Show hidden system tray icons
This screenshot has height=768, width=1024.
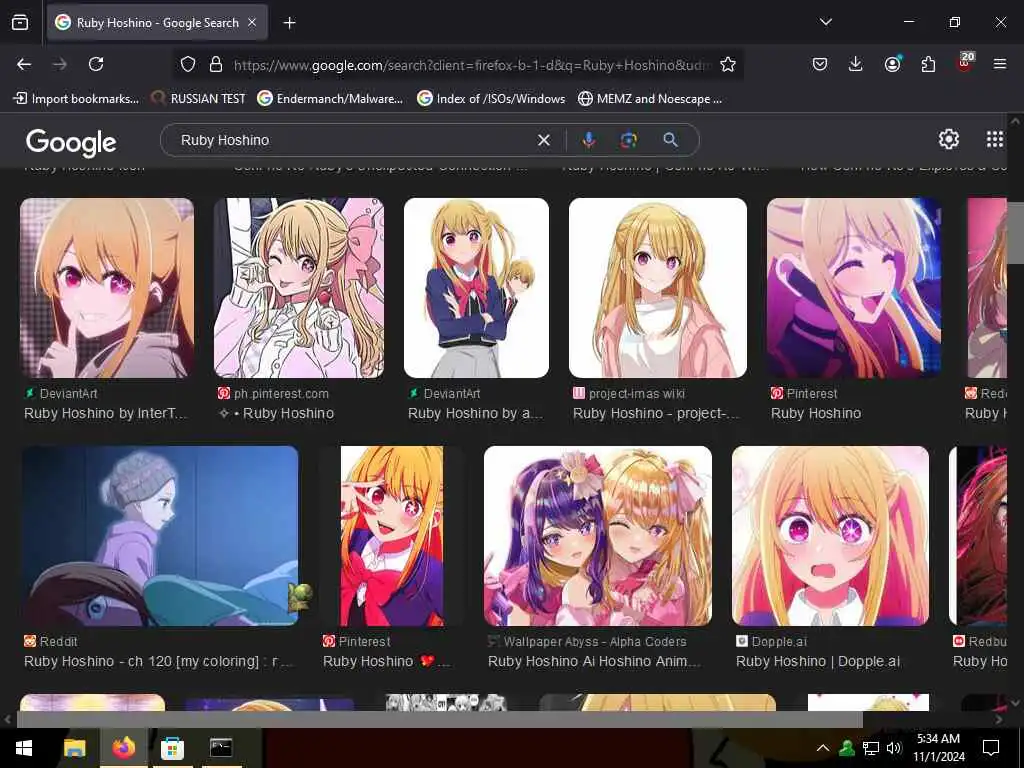823,748
